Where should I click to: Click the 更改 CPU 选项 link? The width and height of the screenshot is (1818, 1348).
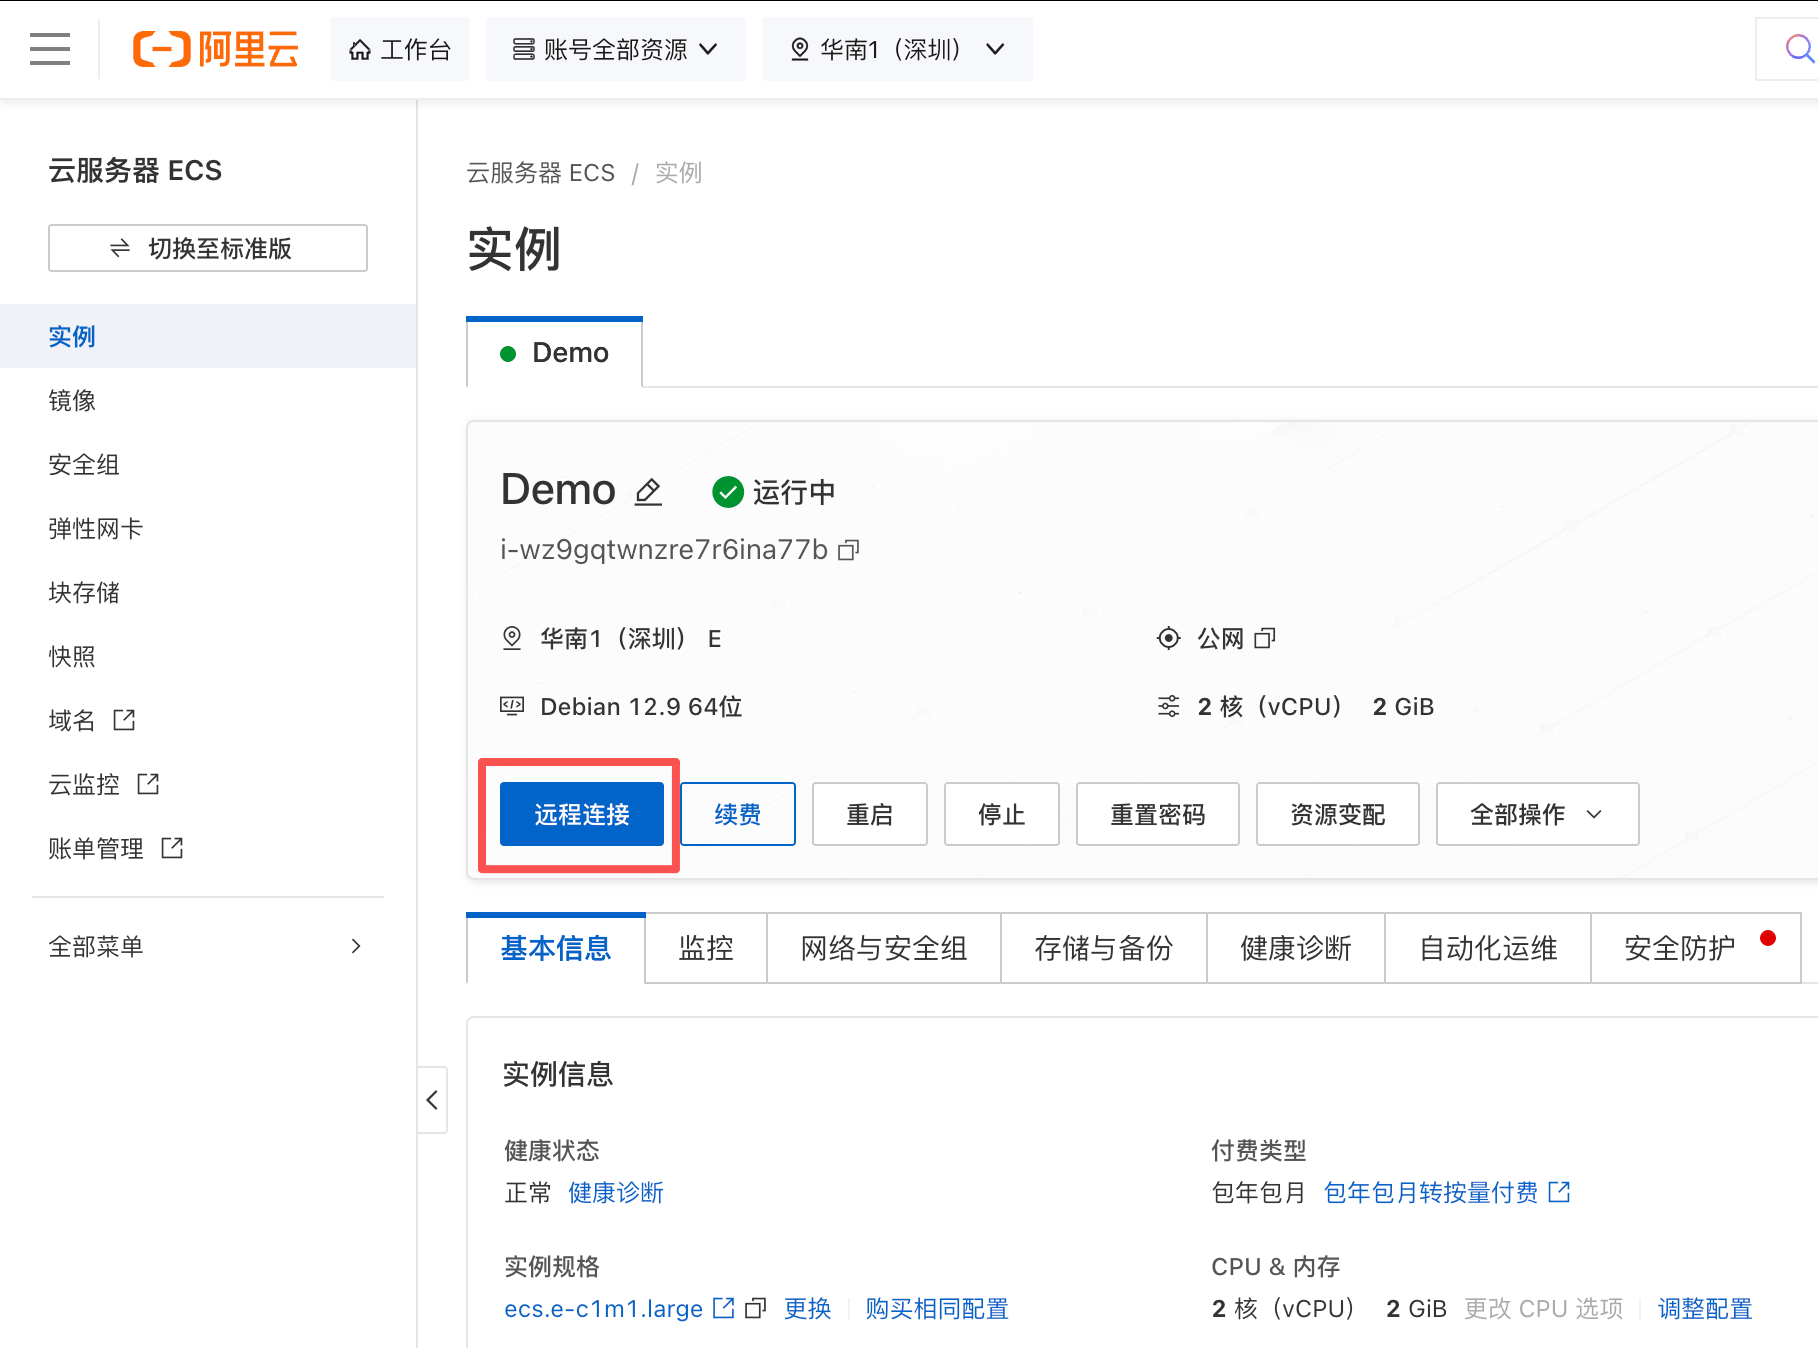pyautogui.click(x=1544, y=1308)
